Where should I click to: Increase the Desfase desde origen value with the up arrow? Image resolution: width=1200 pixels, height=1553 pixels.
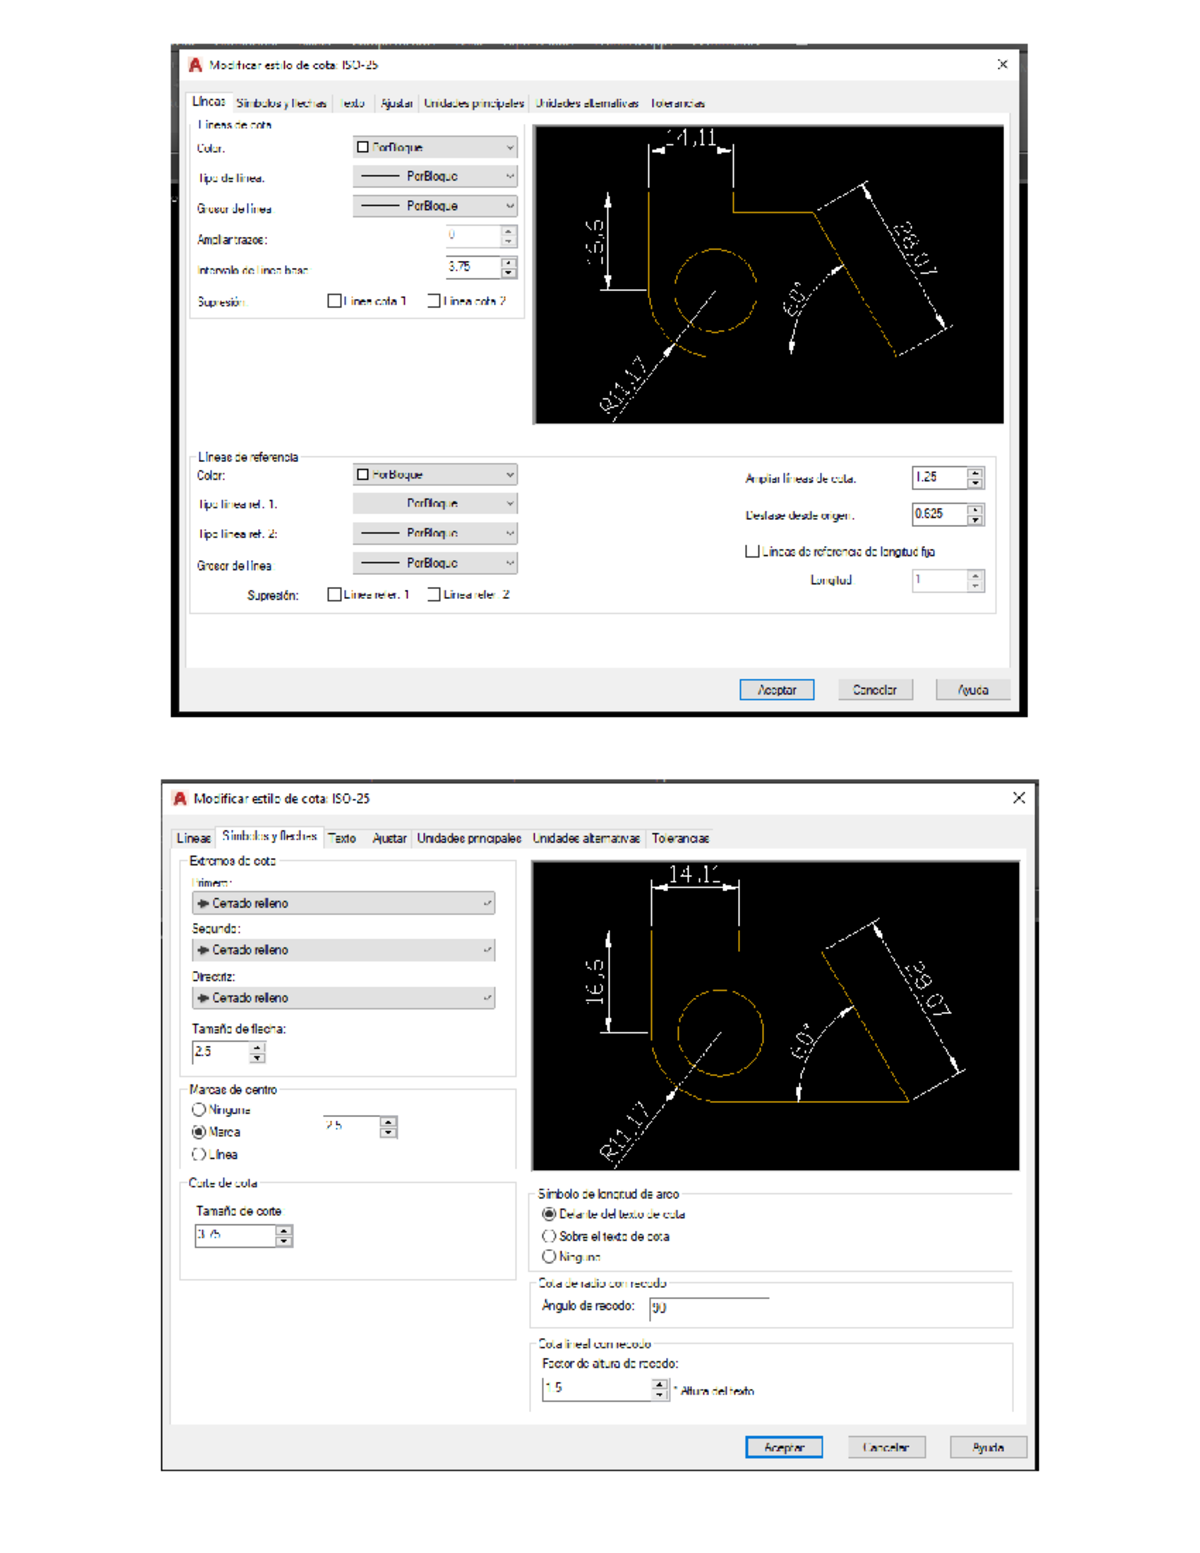tap(975, 509)
